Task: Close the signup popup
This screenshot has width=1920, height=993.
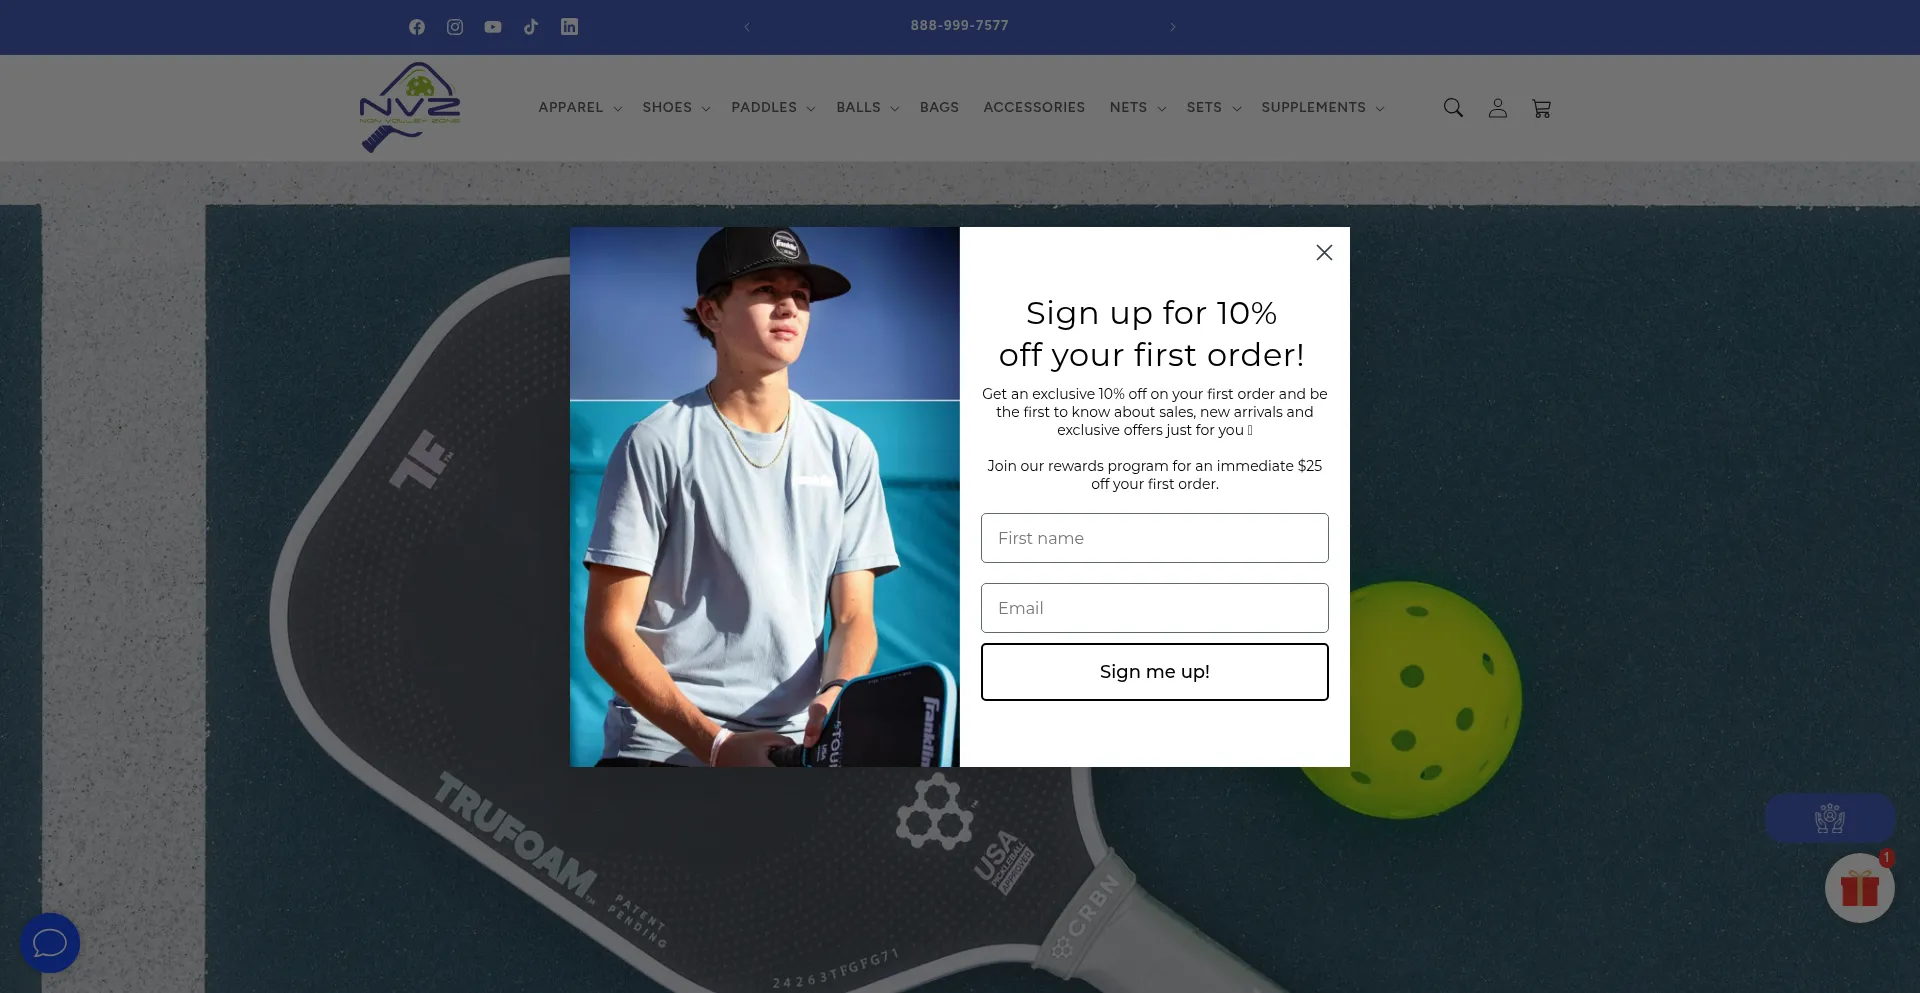Action: (1324, 253)
